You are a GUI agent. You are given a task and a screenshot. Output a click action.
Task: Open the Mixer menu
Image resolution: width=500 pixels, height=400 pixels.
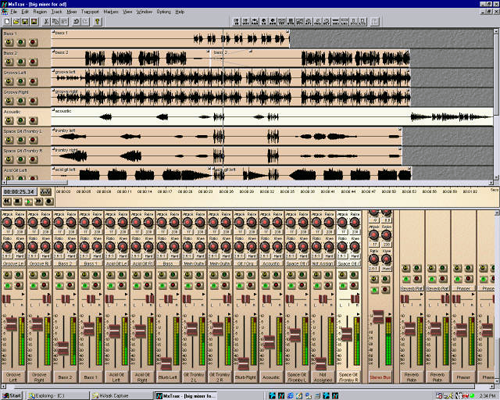click(72, 12)
